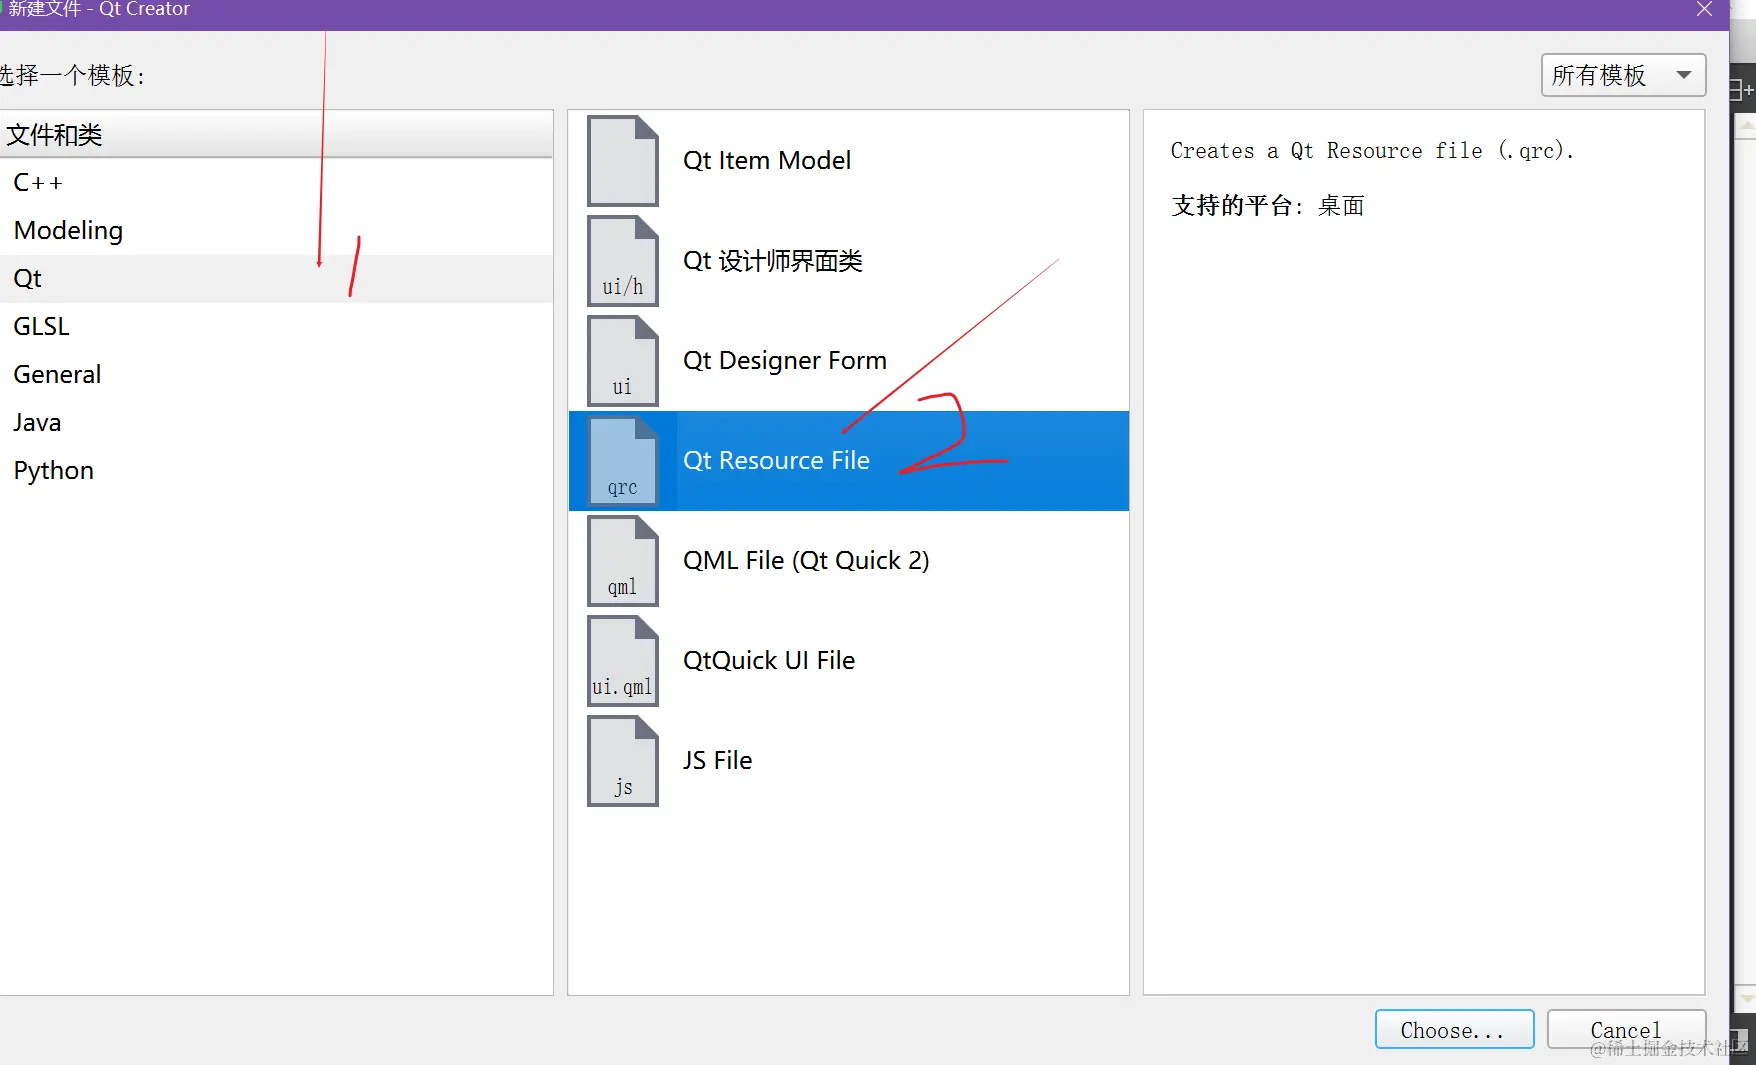Choose the Qt 设计师界面类 template
The image size is (1756, 1065).
(x=848, y=261)
